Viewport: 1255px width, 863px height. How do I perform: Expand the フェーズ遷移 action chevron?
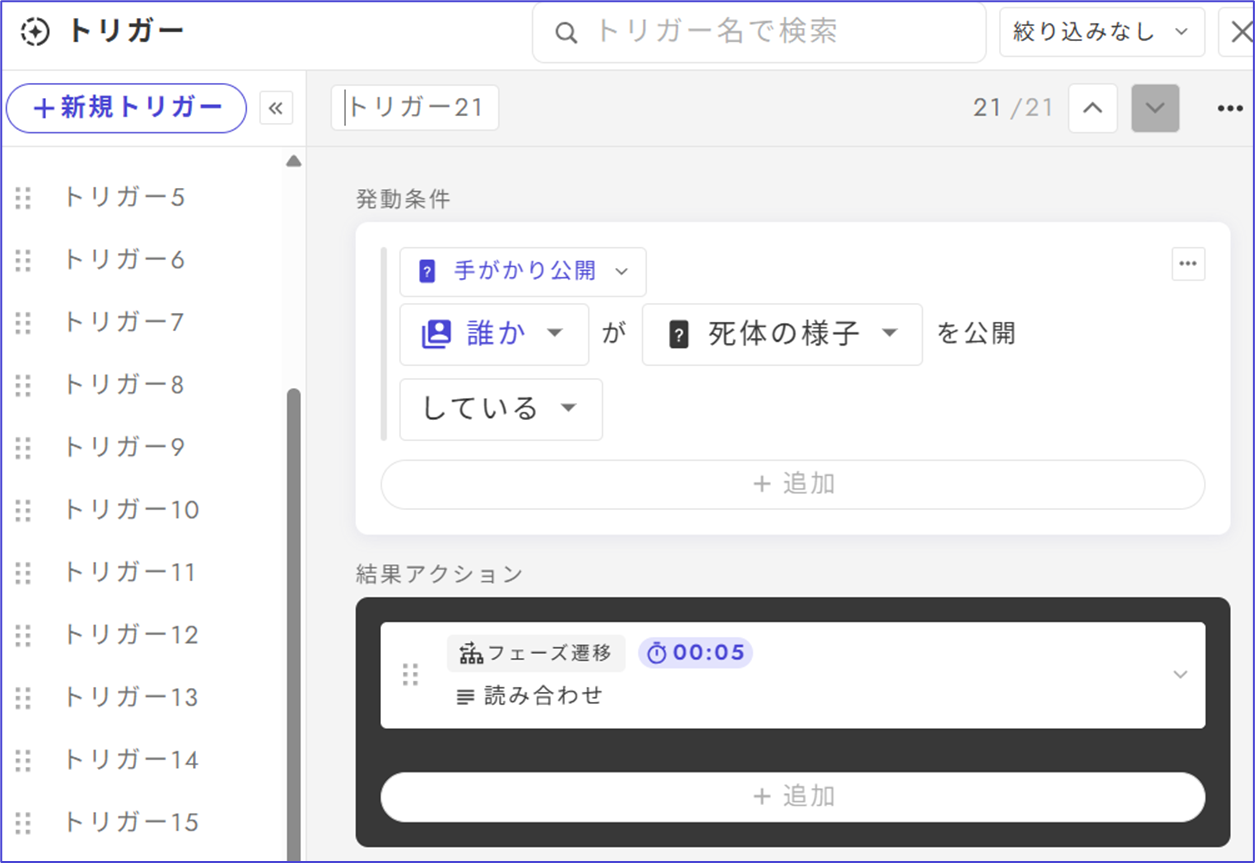point(1180,675)
